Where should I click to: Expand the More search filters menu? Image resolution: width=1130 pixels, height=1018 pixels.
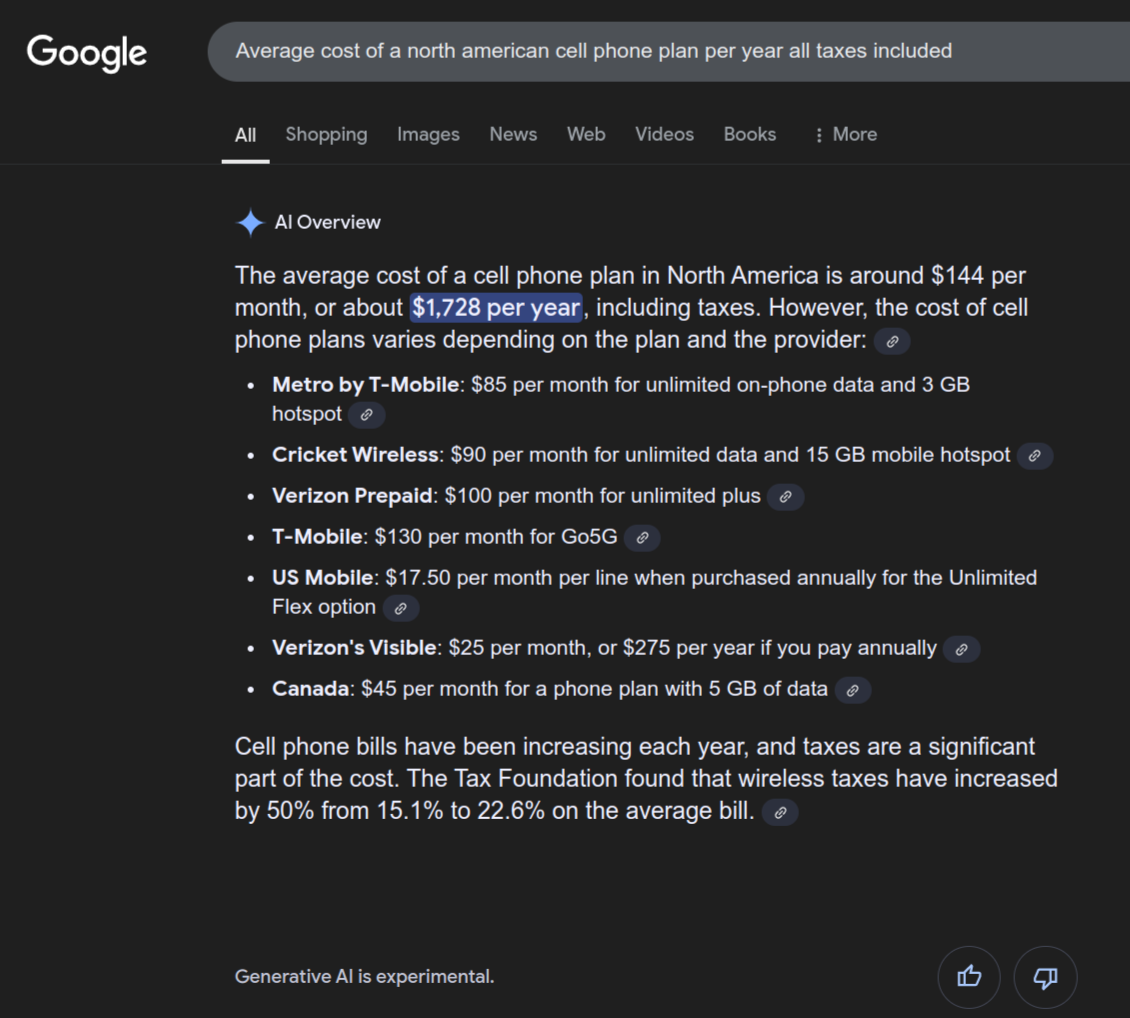coord(845,135)
